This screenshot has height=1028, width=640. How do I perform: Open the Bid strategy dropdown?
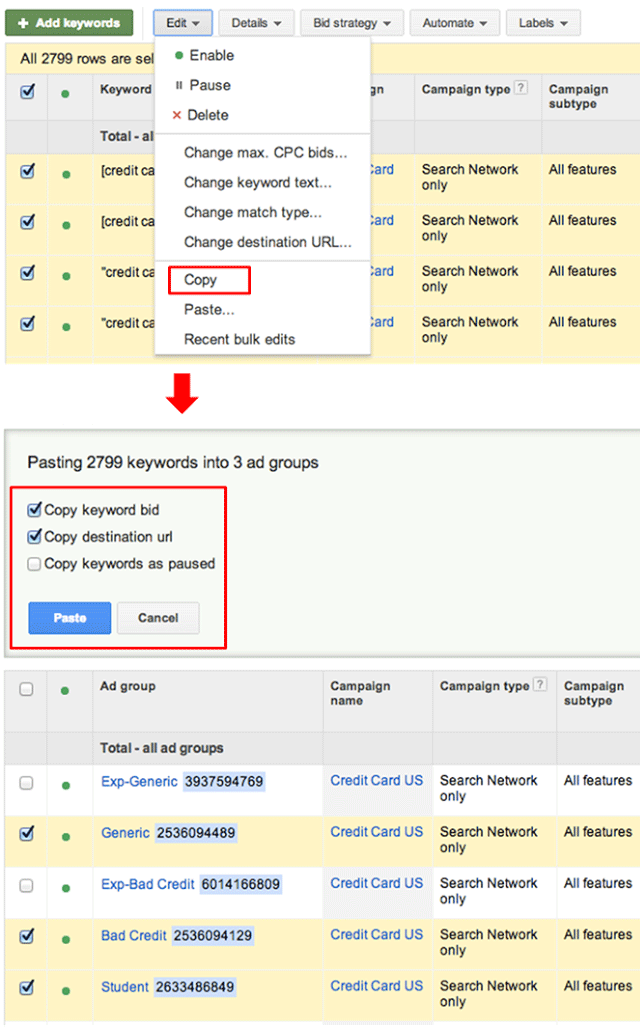351,22
